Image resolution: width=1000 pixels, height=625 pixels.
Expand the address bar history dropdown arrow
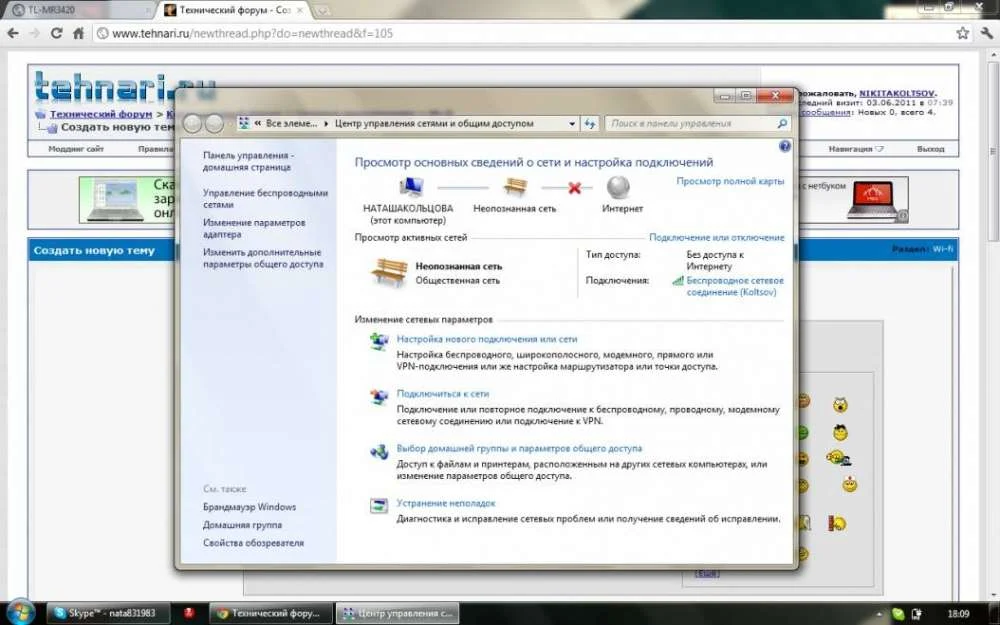[x=572, y=124]
